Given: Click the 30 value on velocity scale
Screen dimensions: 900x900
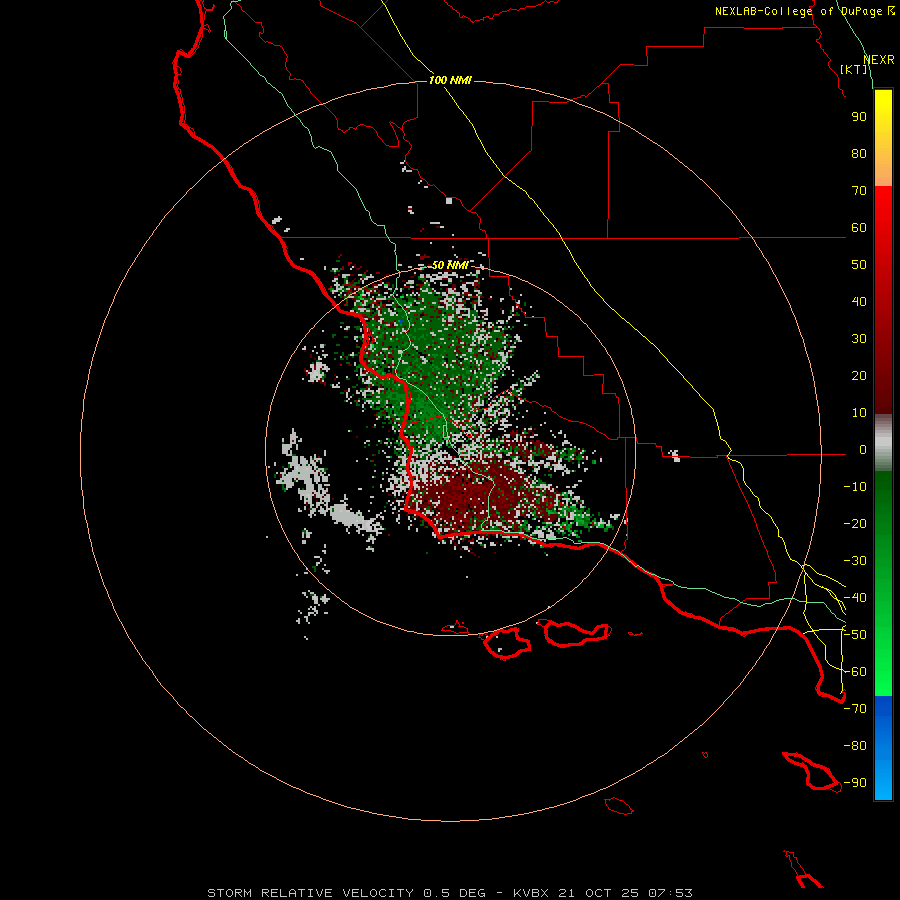Looking at the screenshot, I should [x=859, y=339].
